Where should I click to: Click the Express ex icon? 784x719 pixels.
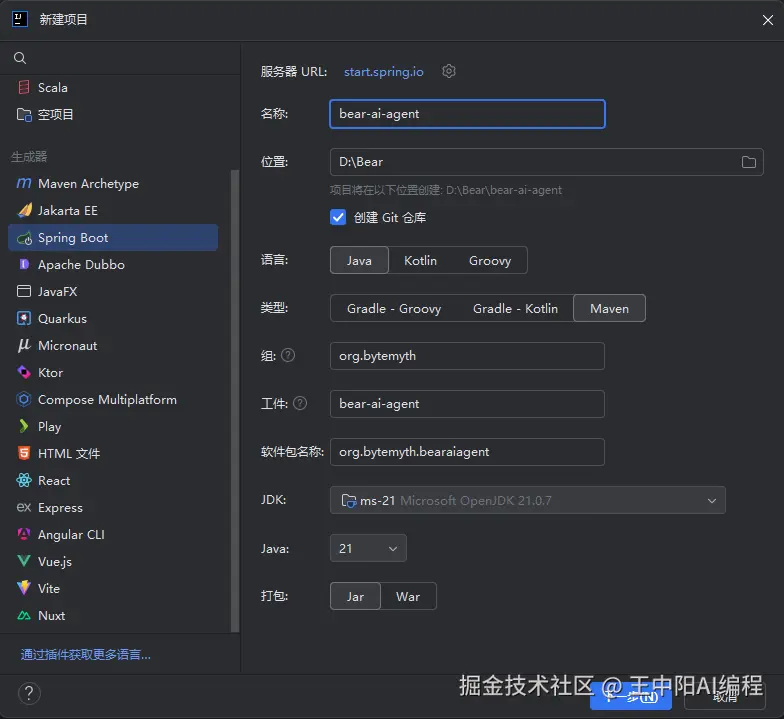click(x=24, y=508)
